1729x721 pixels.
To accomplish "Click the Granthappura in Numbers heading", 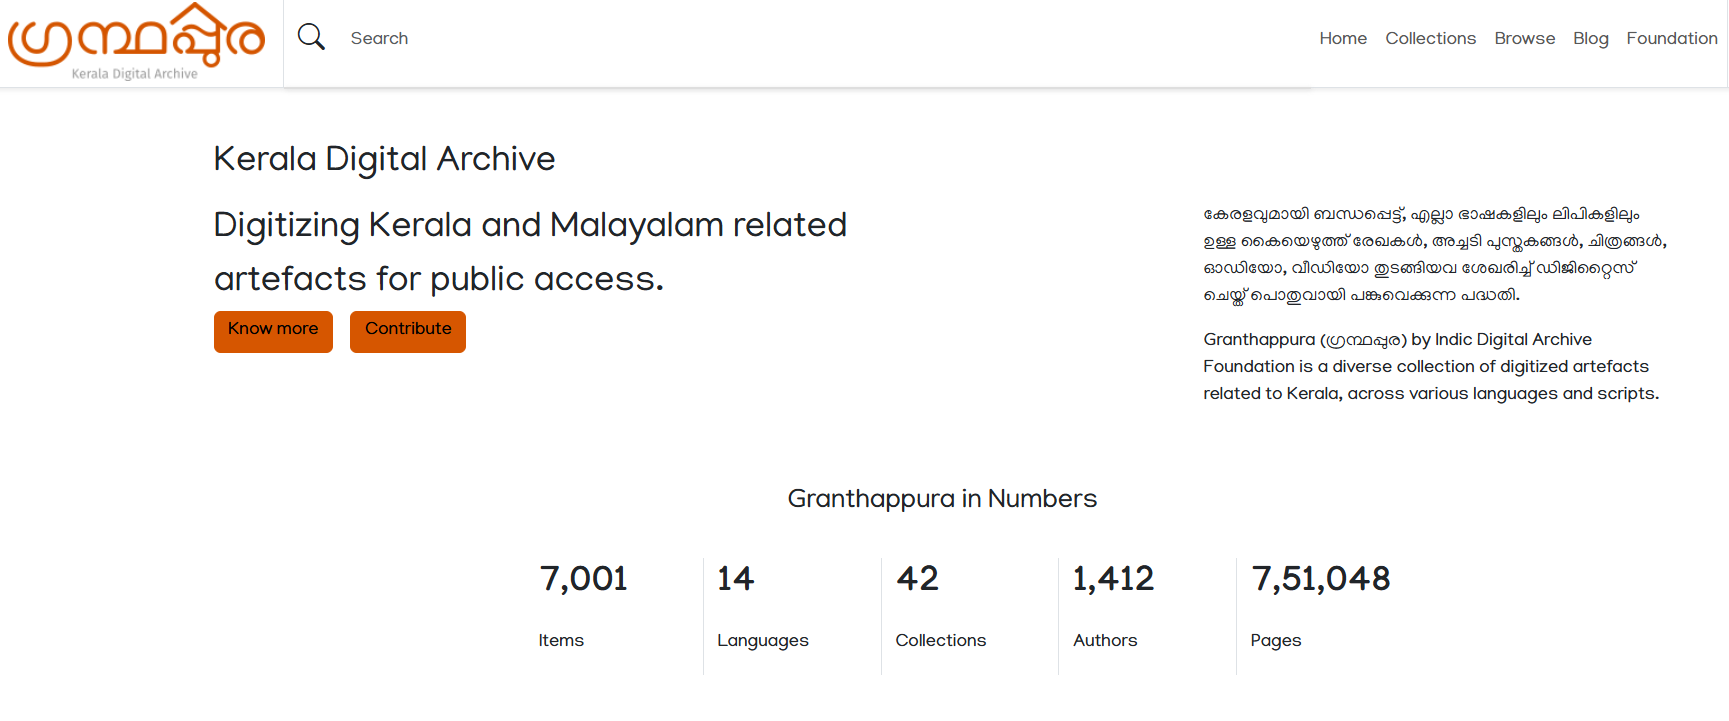I will tap(942, 498).
